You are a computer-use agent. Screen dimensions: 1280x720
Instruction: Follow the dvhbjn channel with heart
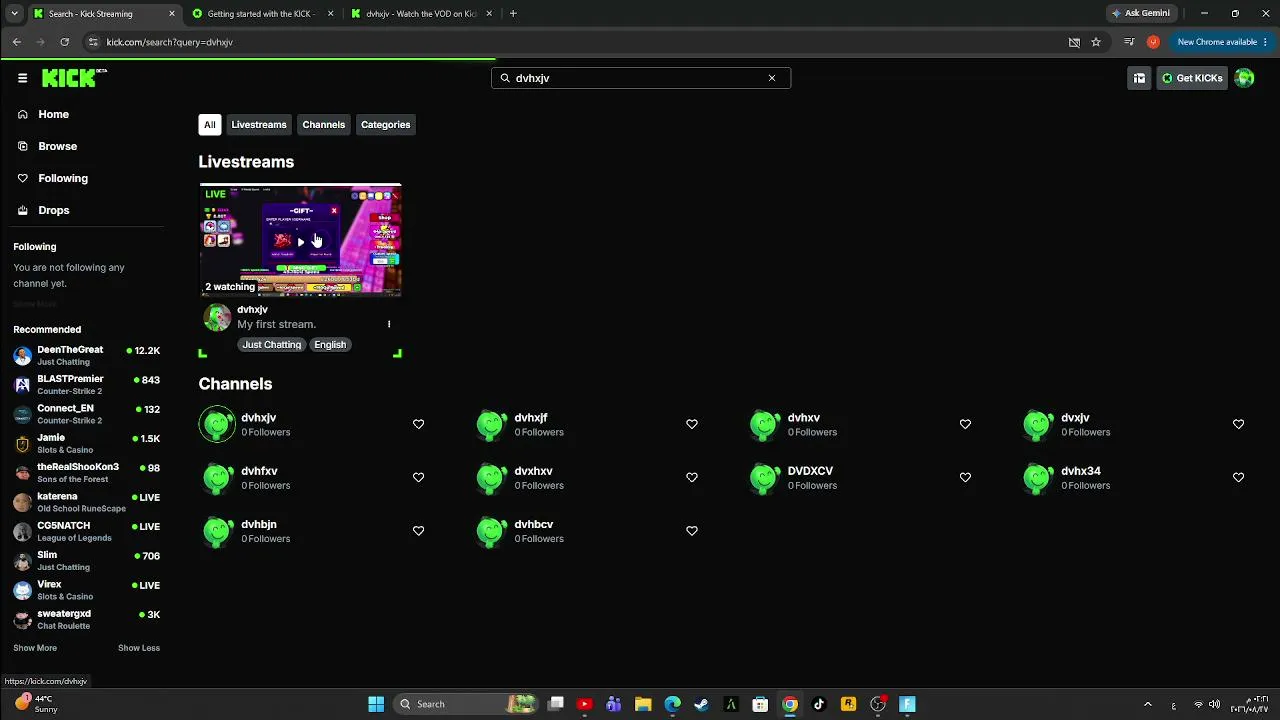[x=418, y=530]
